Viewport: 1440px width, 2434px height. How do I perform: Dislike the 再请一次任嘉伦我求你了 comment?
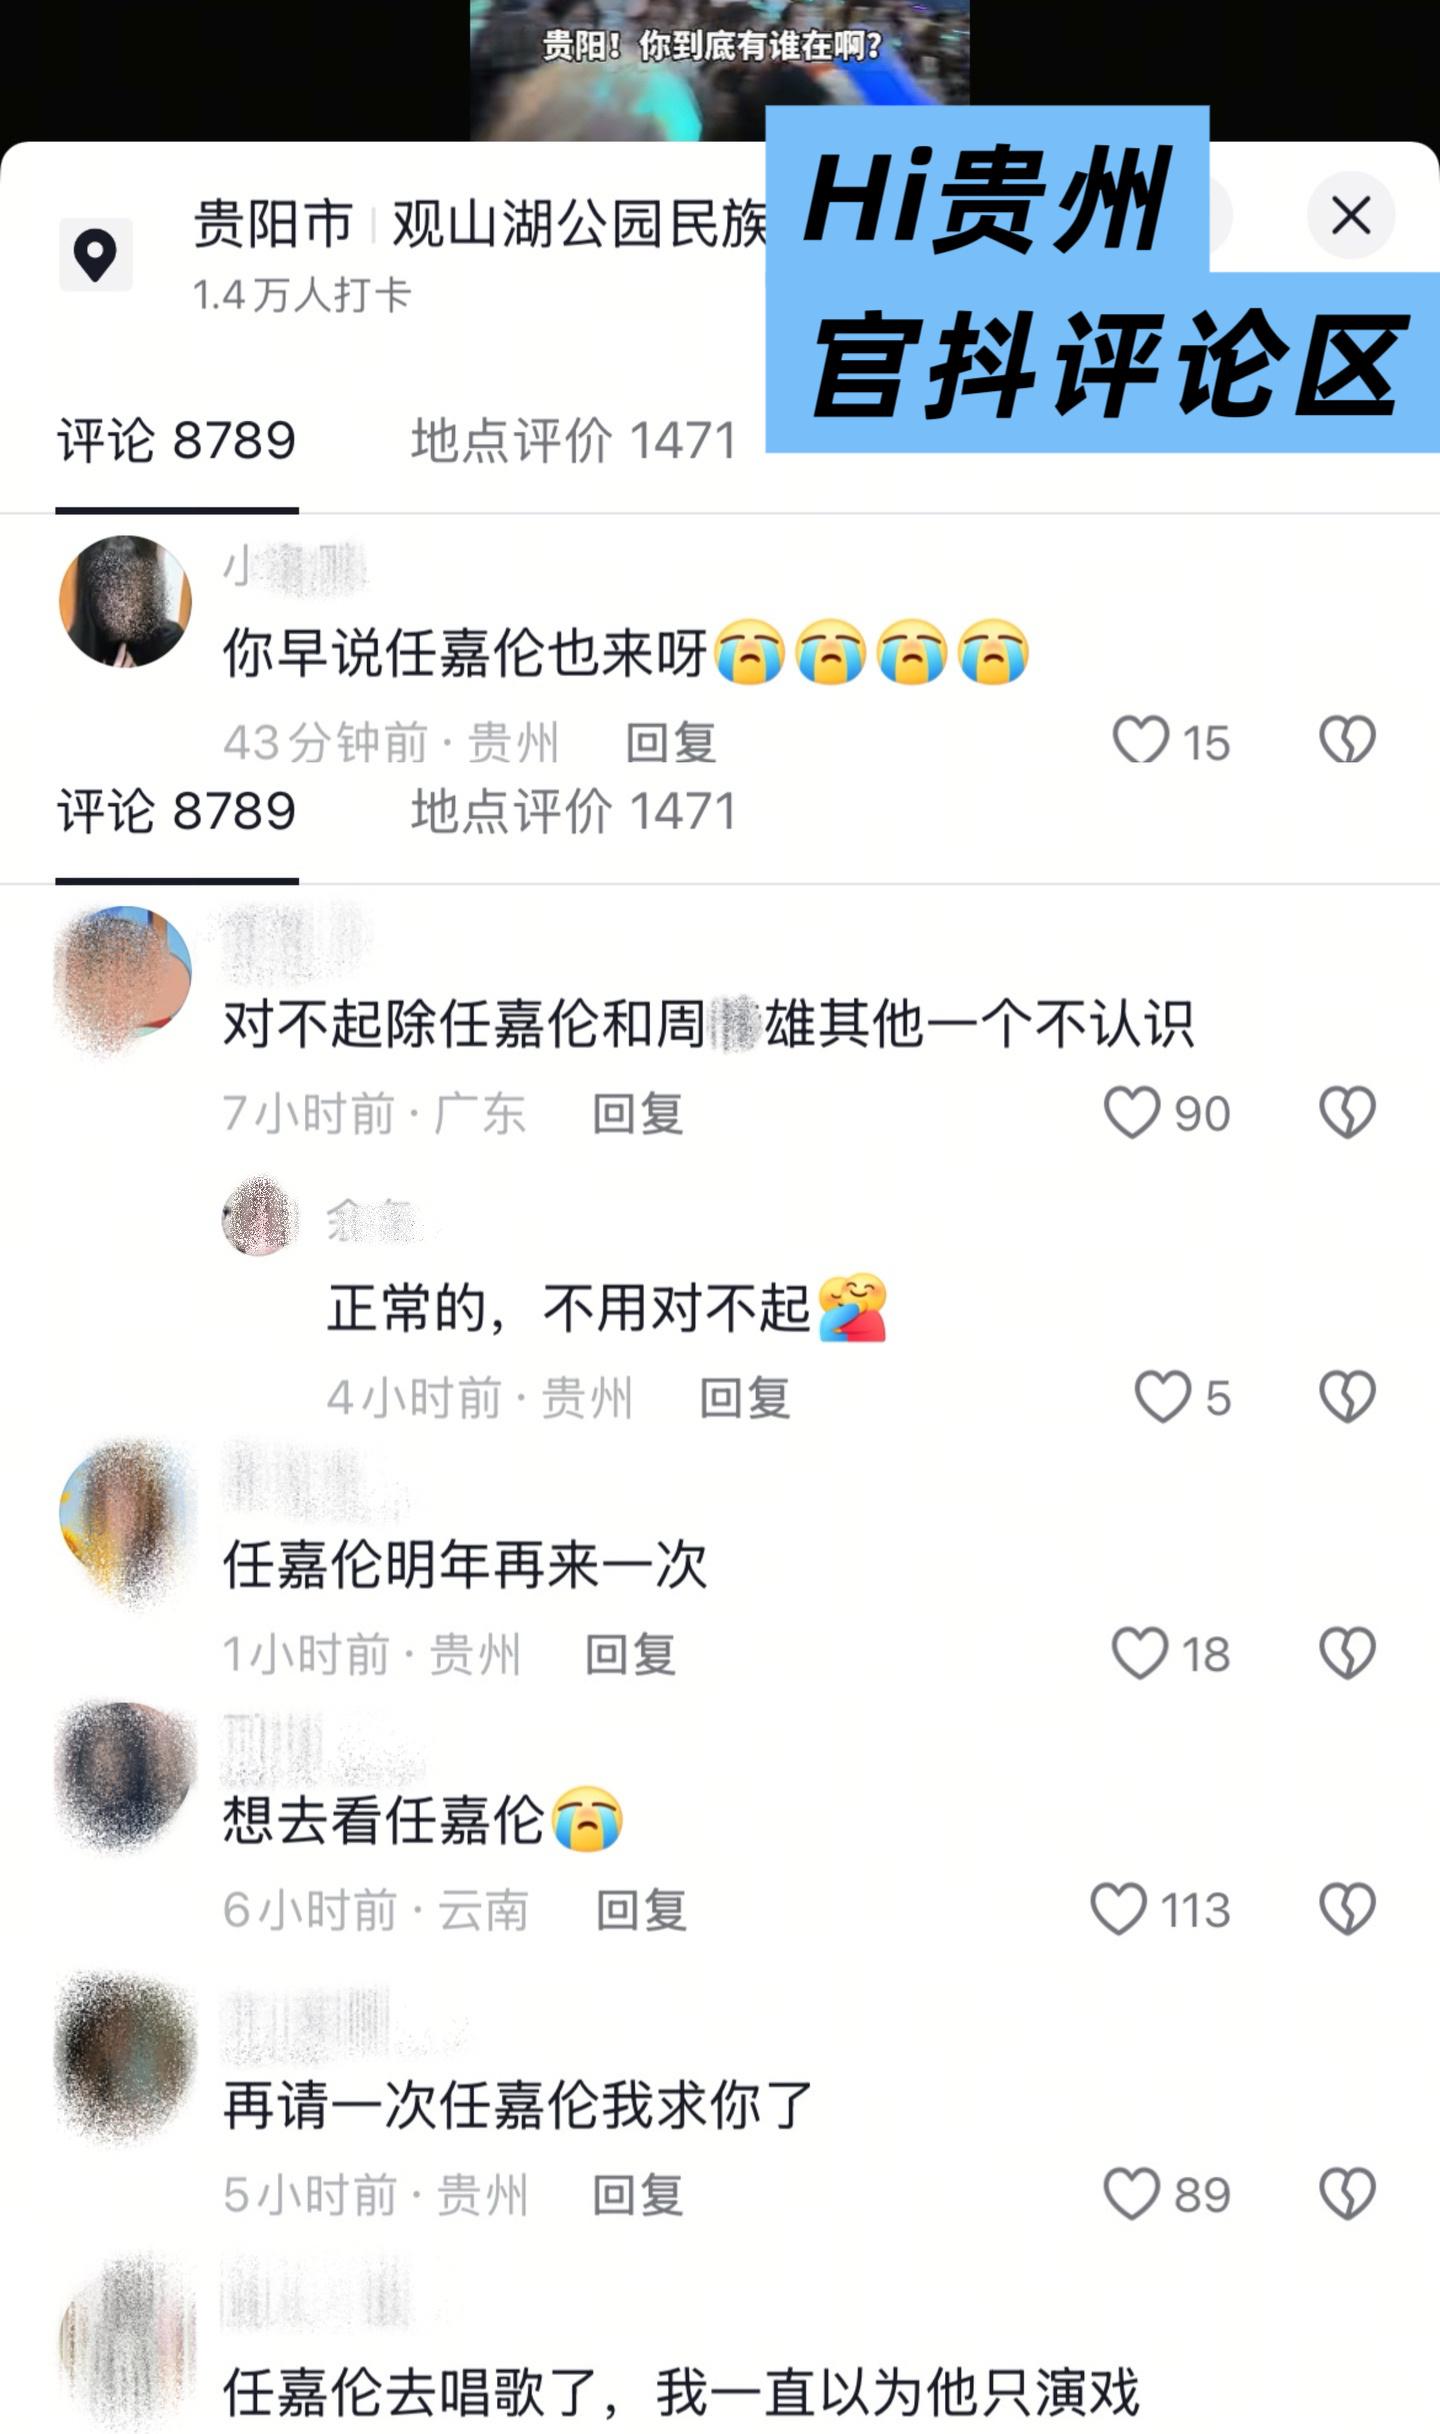tap(1347, 2193)
